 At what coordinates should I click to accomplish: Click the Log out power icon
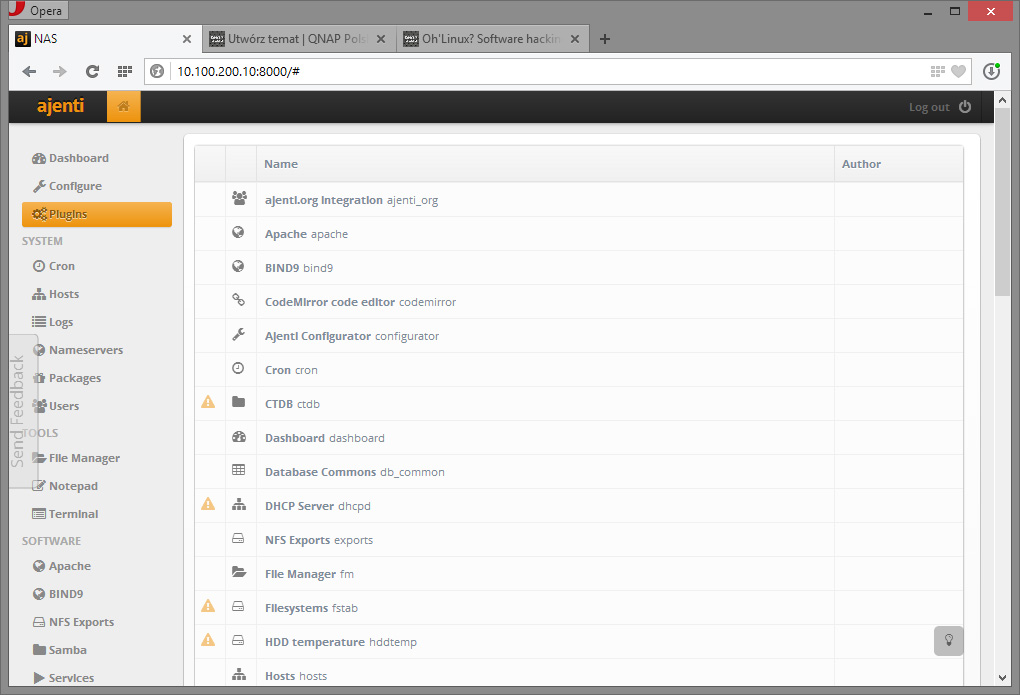[x=965, y=107]
